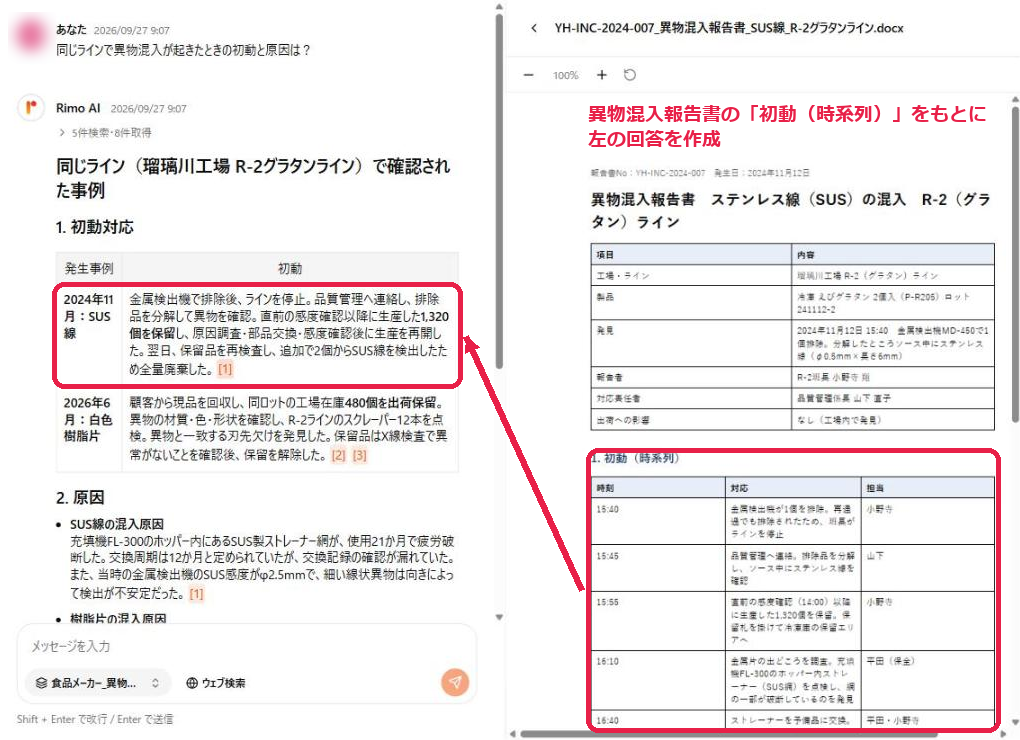The image size is (1020, 740).
Task: Click the 工場・ライン row label in the document
Action: pyautogui.click(x=691, y=275)
